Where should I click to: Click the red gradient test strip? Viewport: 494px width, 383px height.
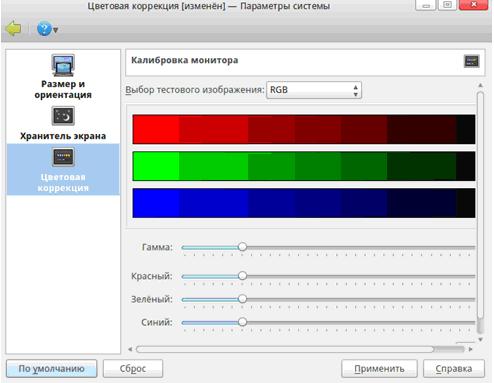click(304, 129)
